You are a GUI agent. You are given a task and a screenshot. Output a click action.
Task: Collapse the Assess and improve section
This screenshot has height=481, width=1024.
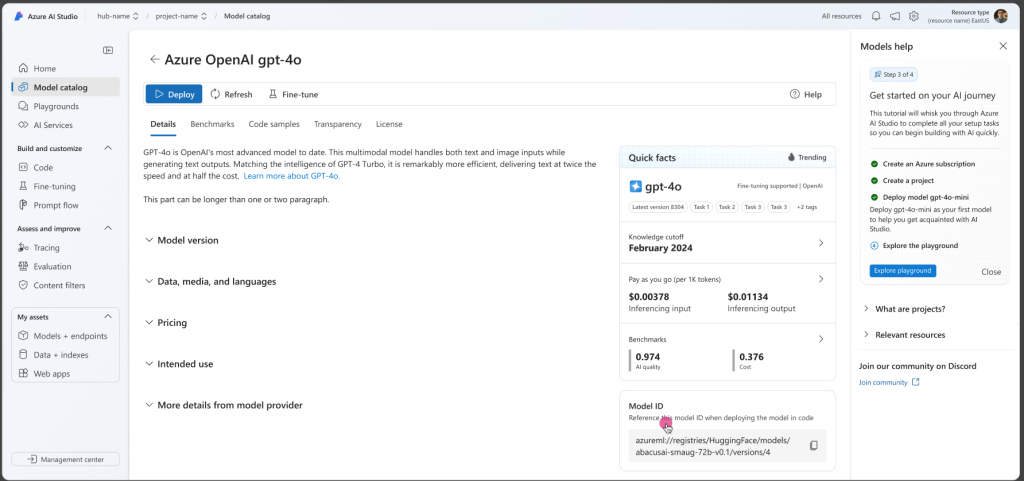[108, 228]
